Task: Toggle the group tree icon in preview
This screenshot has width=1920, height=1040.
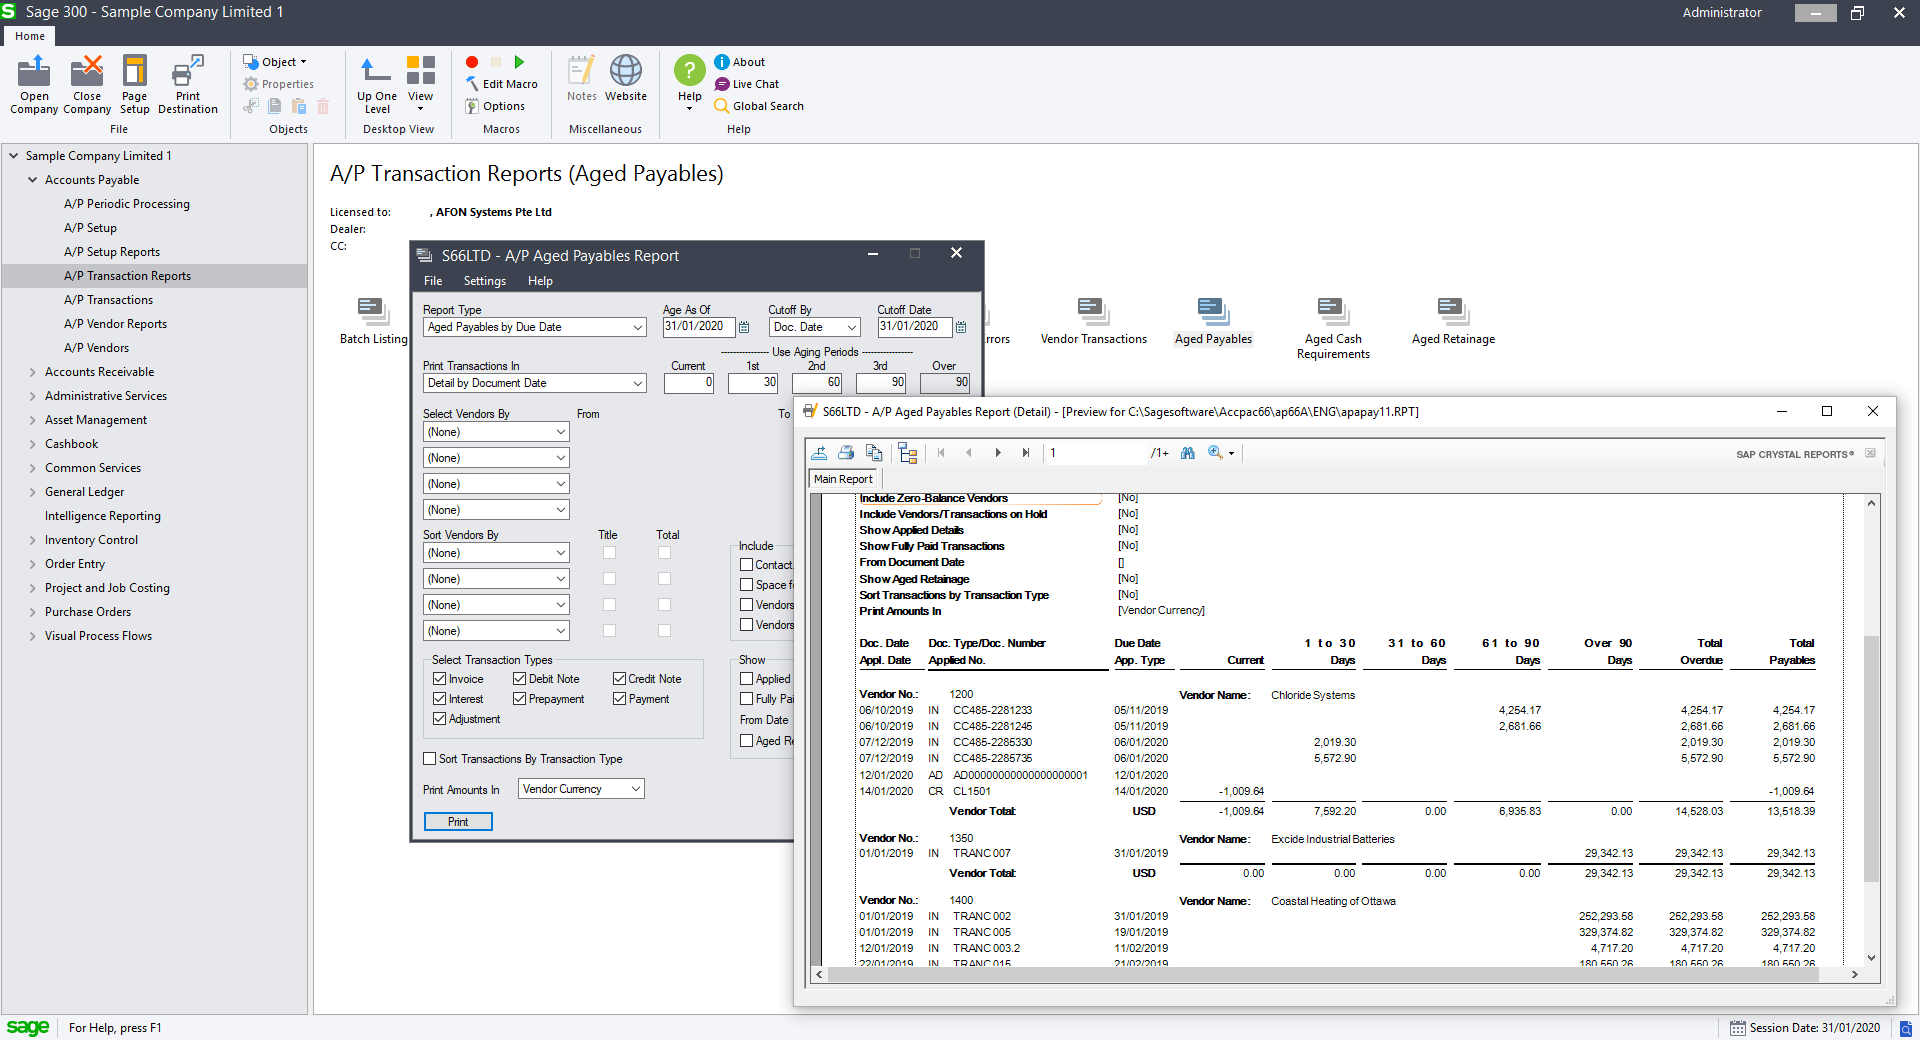Action: coord(908,453)
